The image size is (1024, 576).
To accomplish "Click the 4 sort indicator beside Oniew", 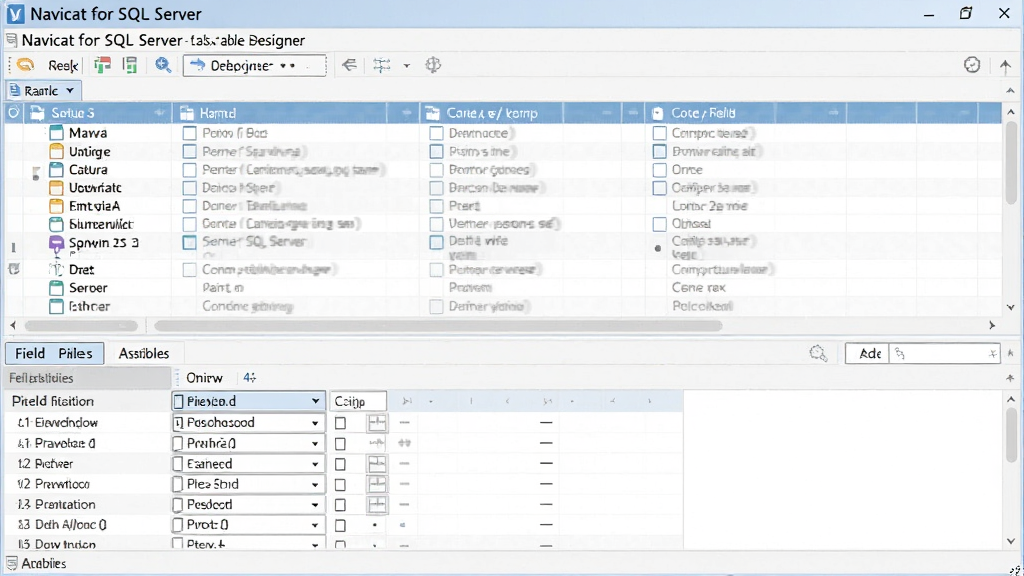I will [249, 377].
